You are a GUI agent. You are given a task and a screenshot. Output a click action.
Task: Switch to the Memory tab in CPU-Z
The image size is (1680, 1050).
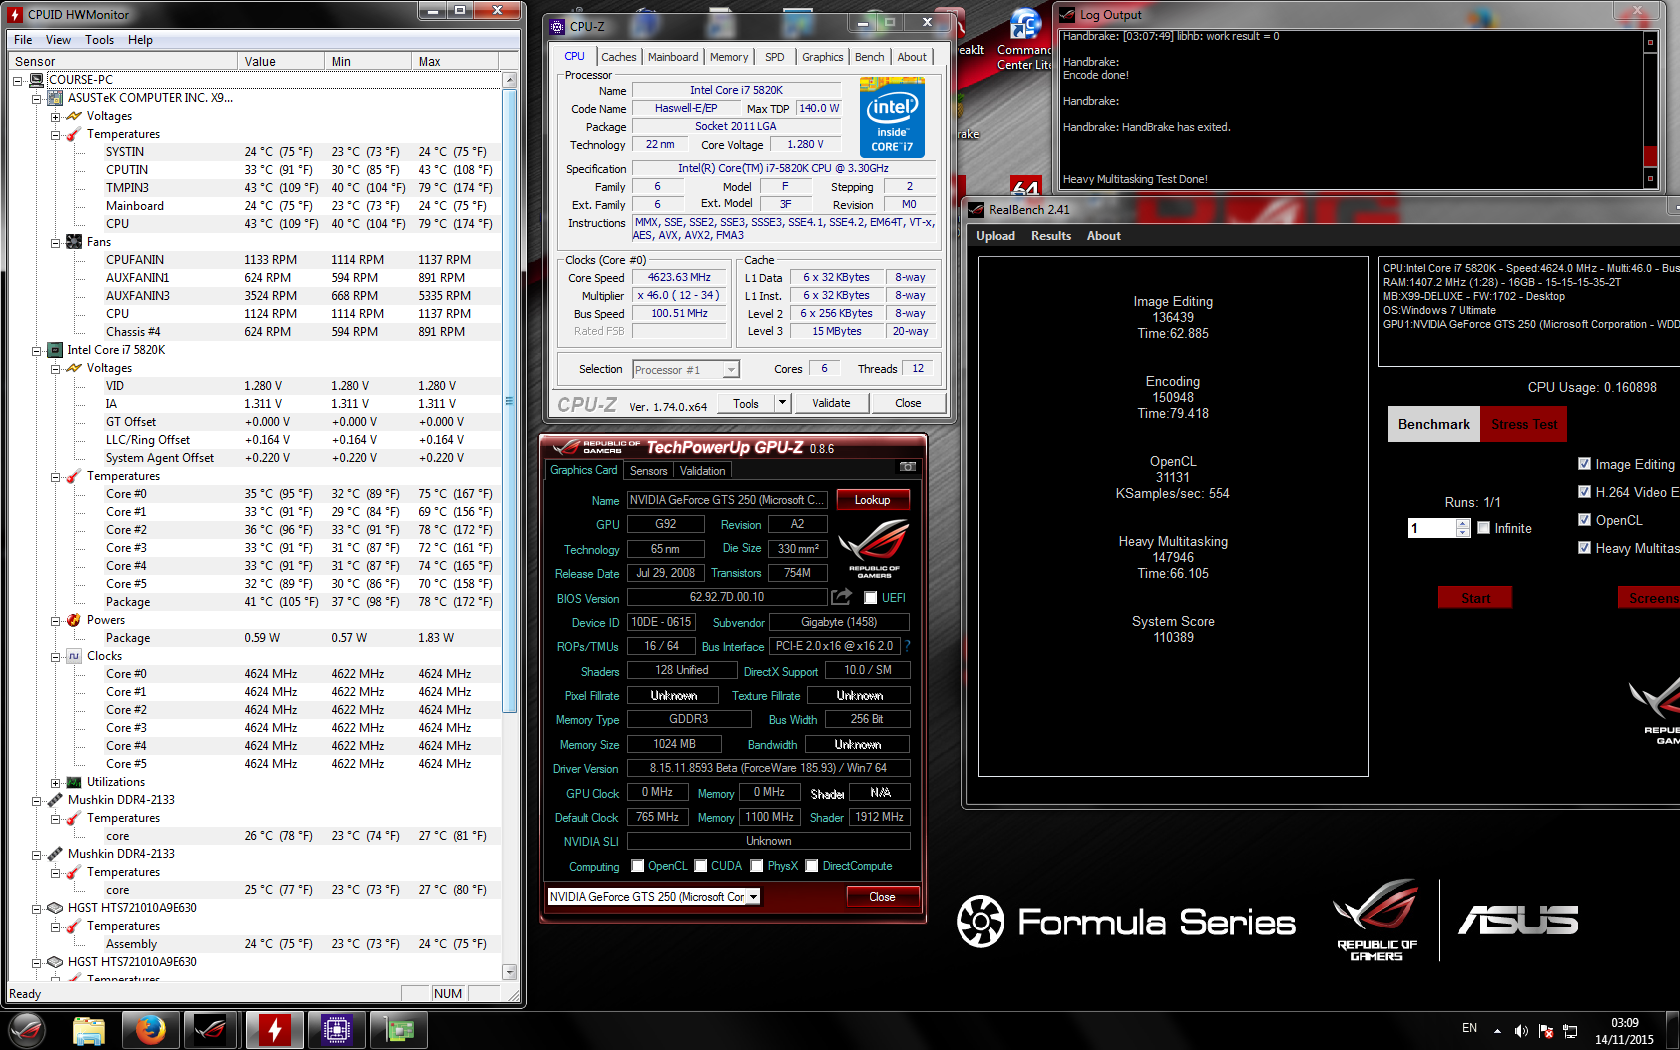click(x=729, y=57)
